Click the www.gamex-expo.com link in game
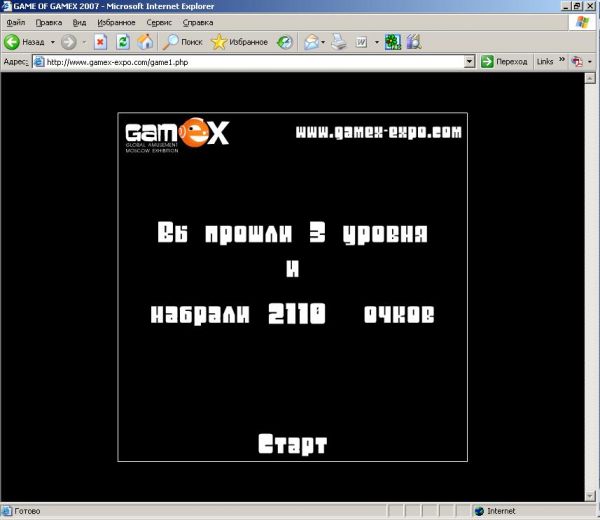600x520 pixels. pyautogui.click(x=379, y=132)
